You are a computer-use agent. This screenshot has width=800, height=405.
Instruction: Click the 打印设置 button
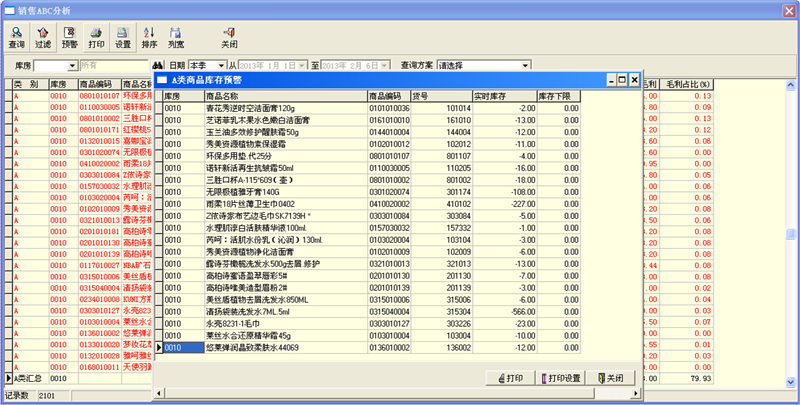560,378
